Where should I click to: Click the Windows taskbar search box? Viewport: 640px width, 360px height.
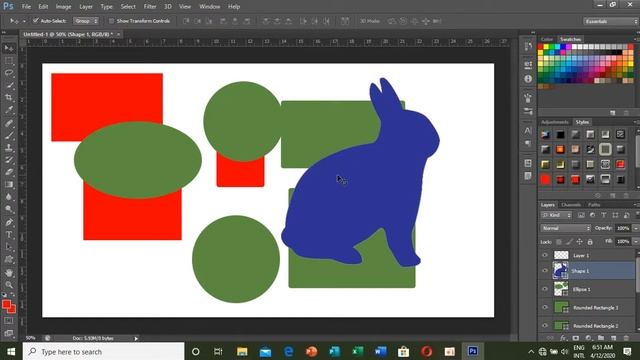pyautogui.click(x=104, y=351)
